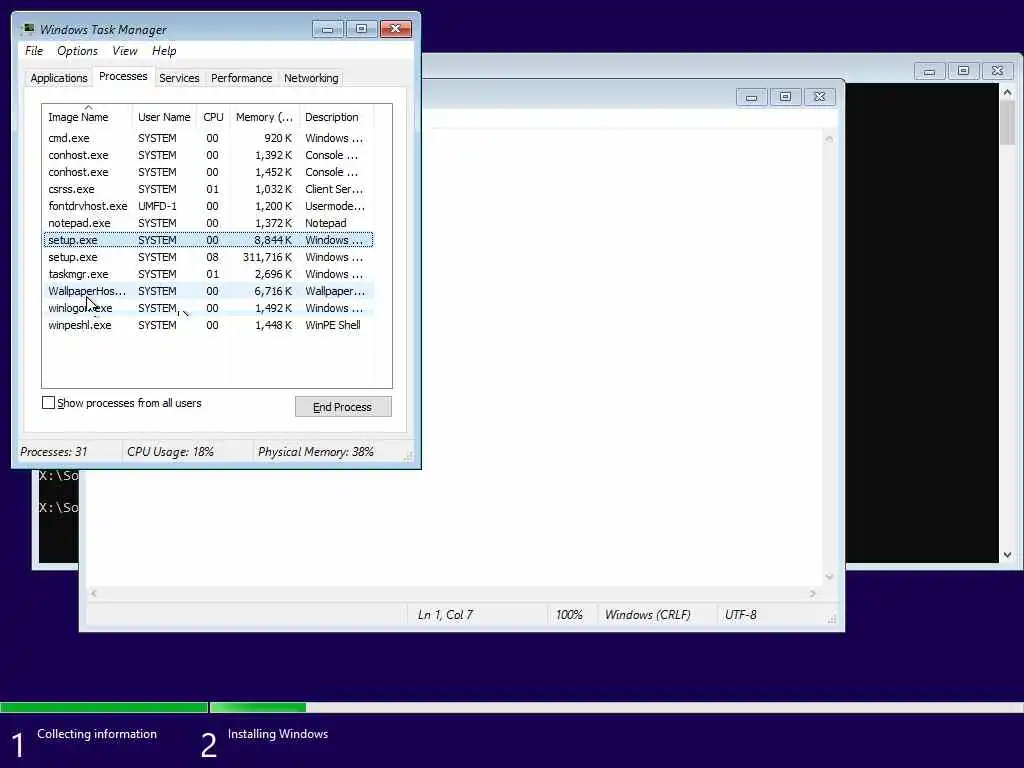Select the winlogon.exe process
This screenshot has width=1024, height=768.
[x=208, y=308]
